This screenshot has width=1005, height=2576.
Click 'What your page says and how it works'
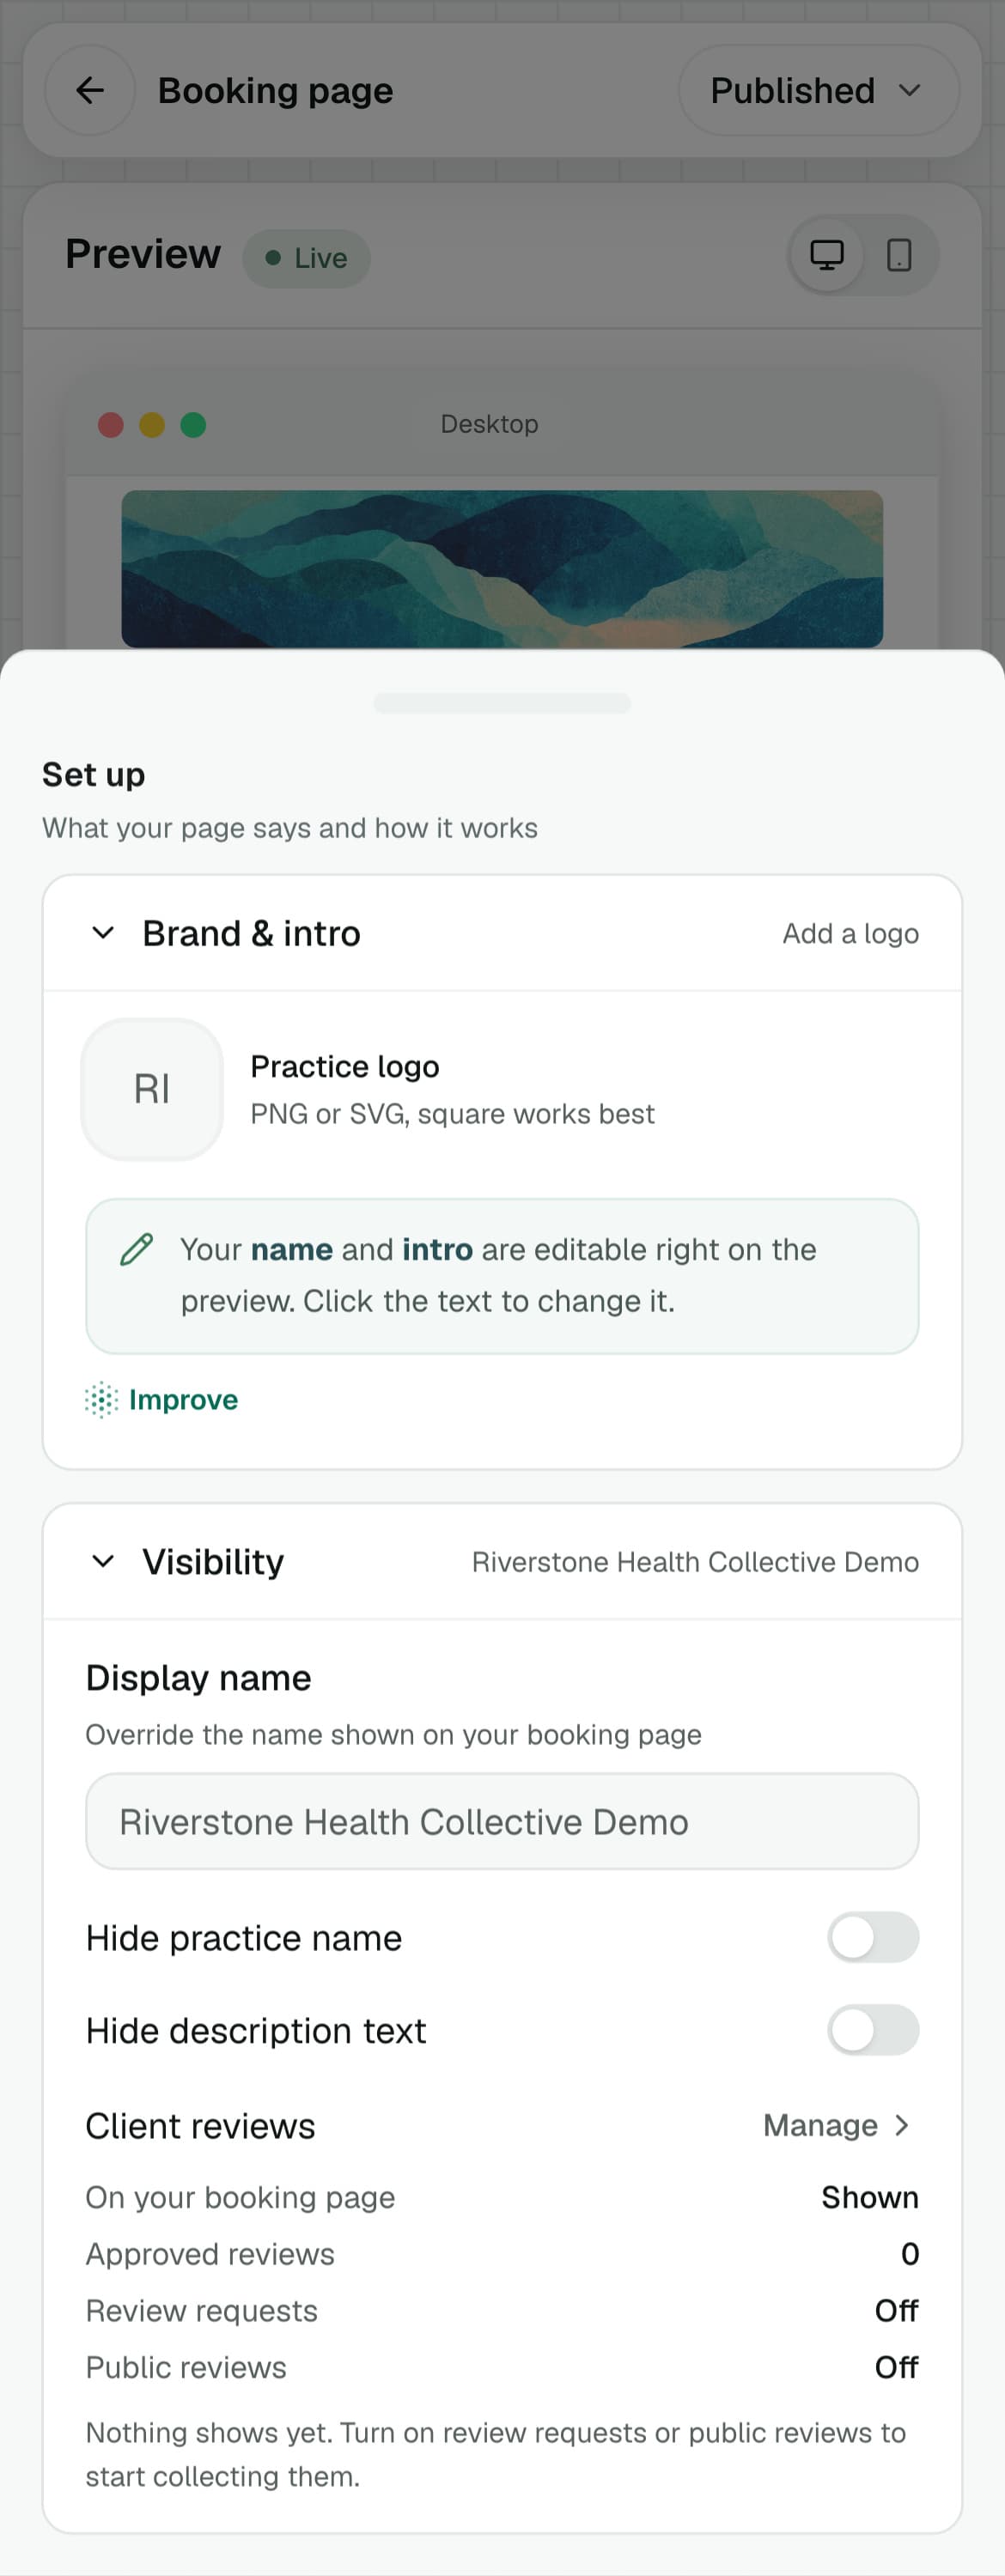[x=290, y=828]
